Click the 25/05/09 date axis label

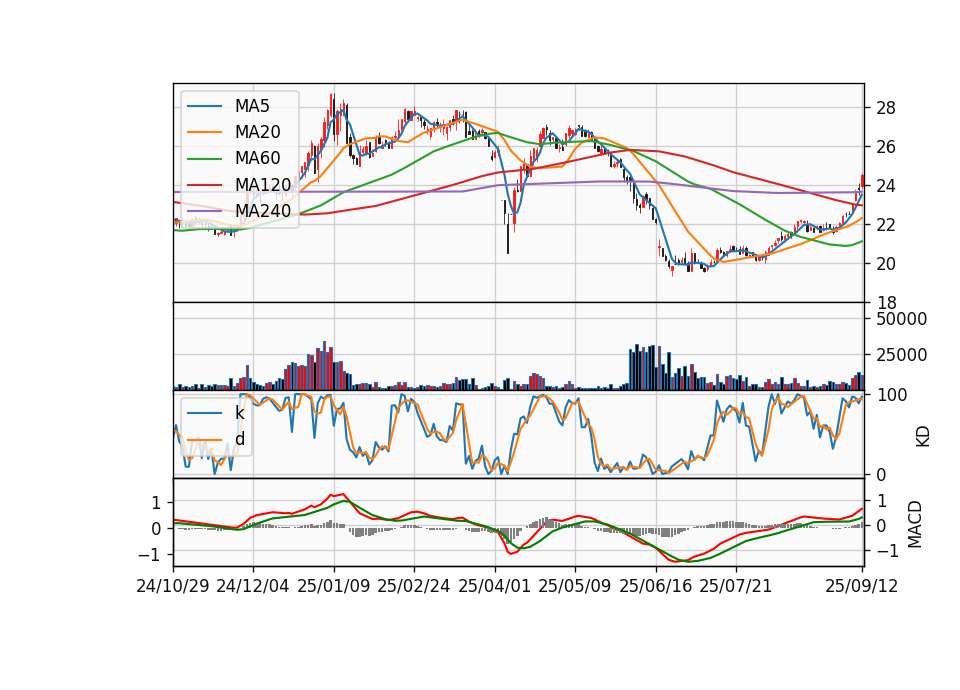coord(575,586)
